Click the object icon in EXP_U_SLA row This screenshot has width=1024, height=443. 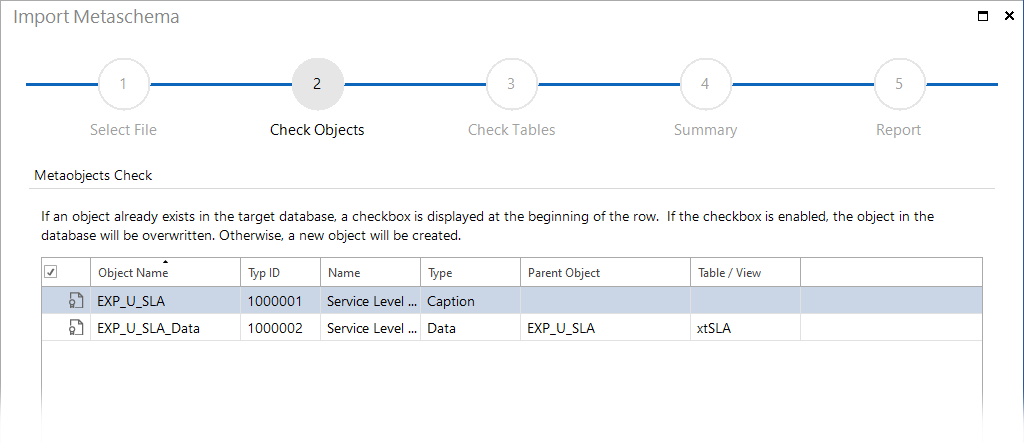pos(76,301)
